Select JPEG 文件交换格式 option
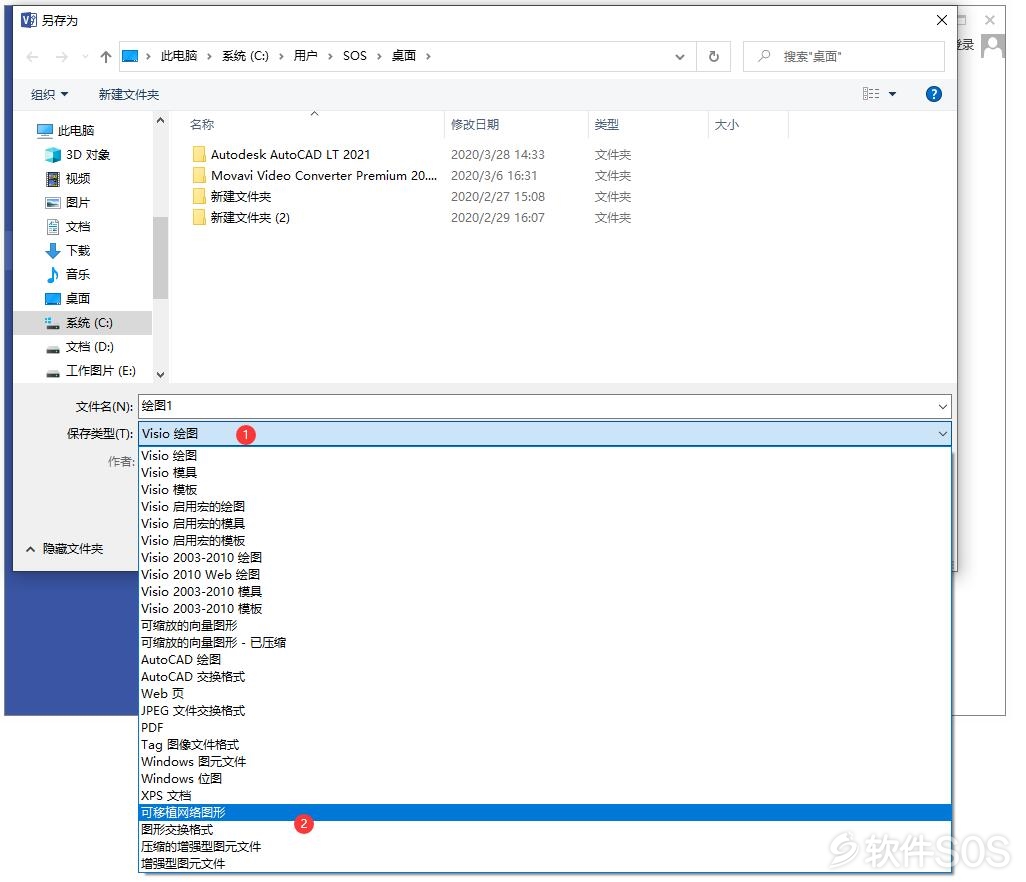1026x882 pixels. [544, 711]
